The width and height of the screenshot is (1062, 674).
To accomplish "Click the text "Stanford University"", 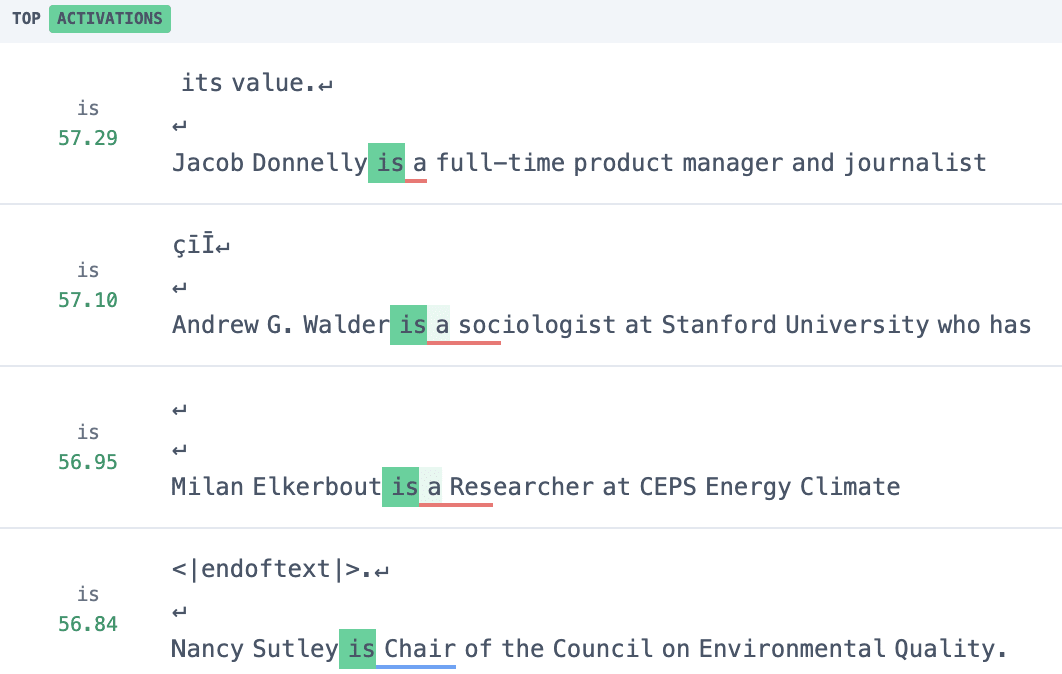I will [x=795, y=325].
